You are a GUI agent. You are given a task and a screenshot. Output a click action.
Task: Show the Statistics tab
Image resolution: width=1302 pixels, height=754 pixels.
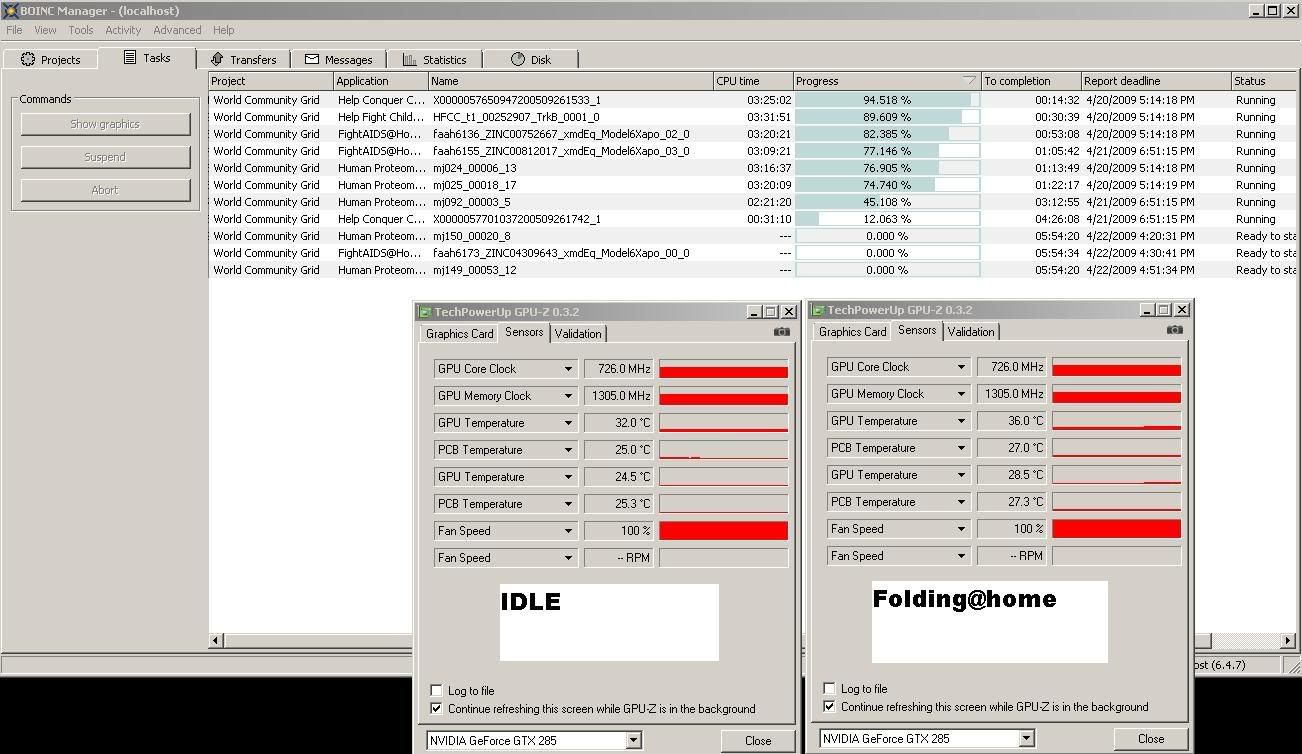(x=434, y=59)
